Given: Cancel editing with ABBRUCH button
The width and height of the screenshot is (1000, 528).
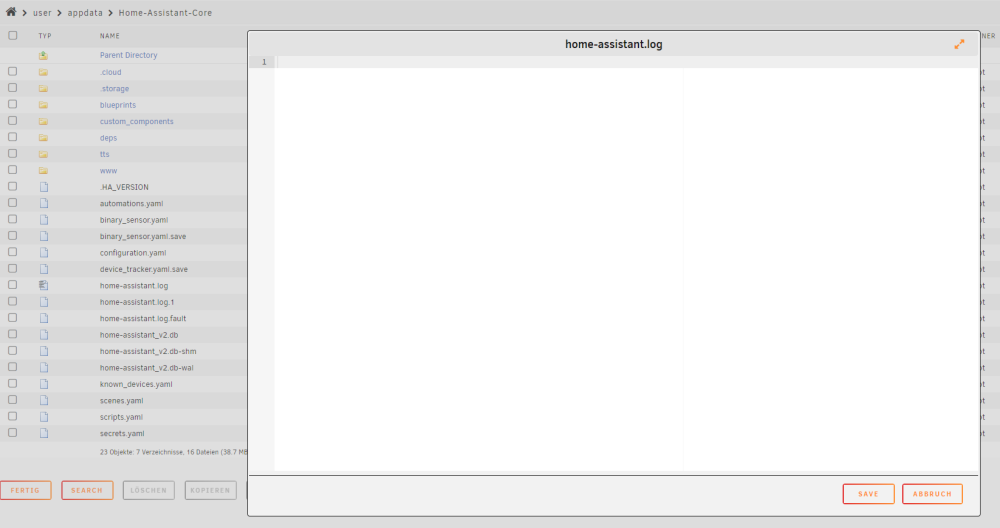Looking at the screenshot, I should (932, 494).
